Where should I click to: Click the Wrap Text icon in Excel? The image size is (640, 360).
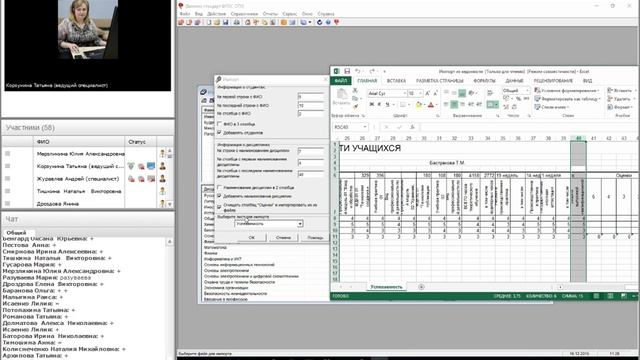[x=490, y=93]
